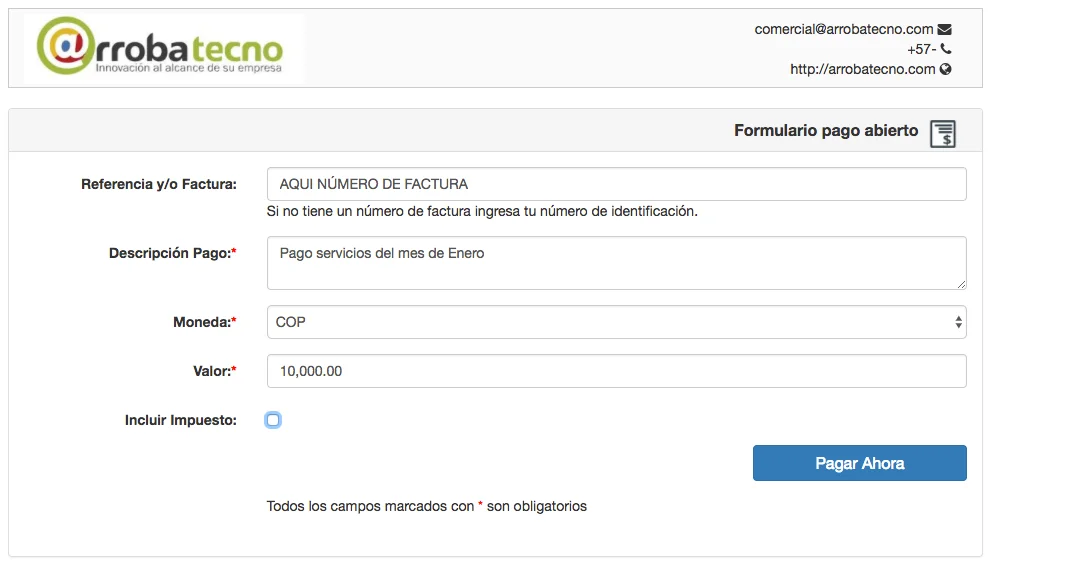Screen dimensions: 1082x578
Task: Click the Moneda field label
Action: click(x=204, y=322)
